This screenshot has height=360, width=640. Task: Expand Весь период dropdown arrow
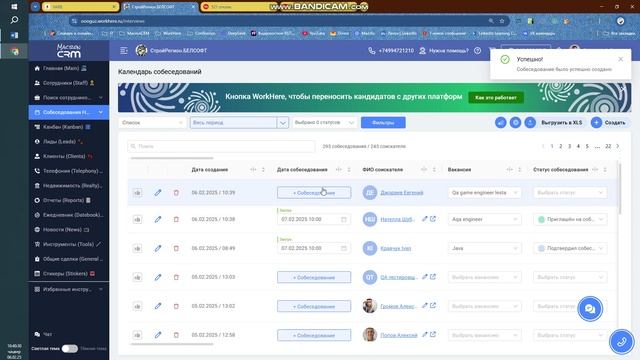click(283, 122)
